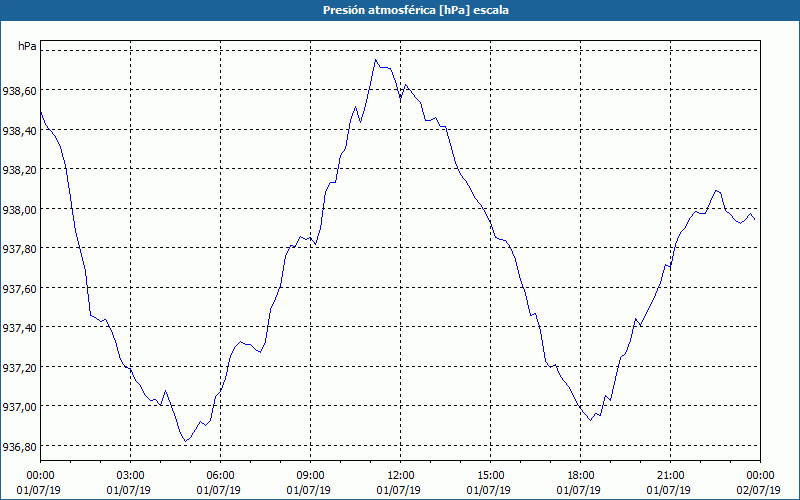
Task: Click the 12:00 time axis label
Action: (401, 476)
